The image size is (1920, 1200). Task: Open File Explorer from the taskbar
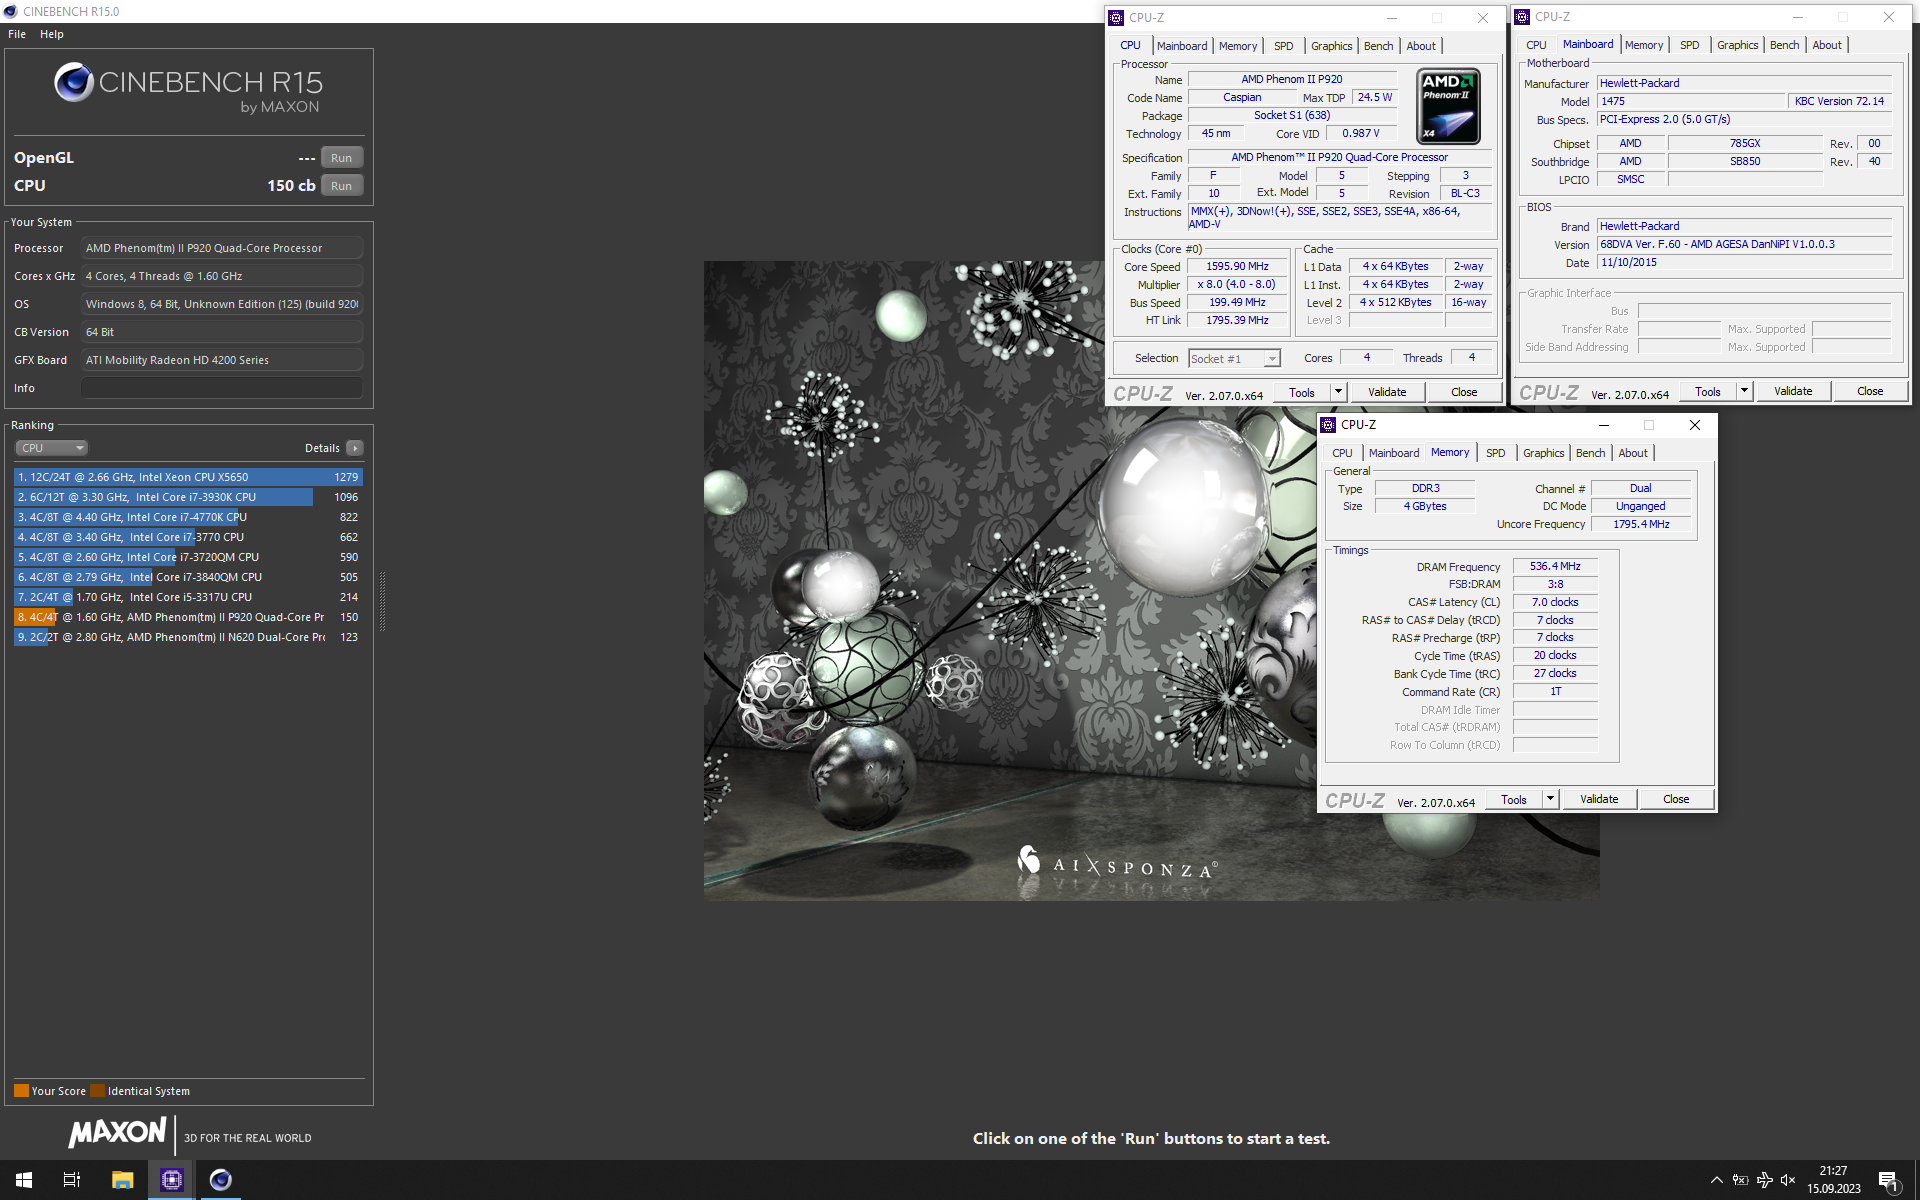click(122, 1180)
